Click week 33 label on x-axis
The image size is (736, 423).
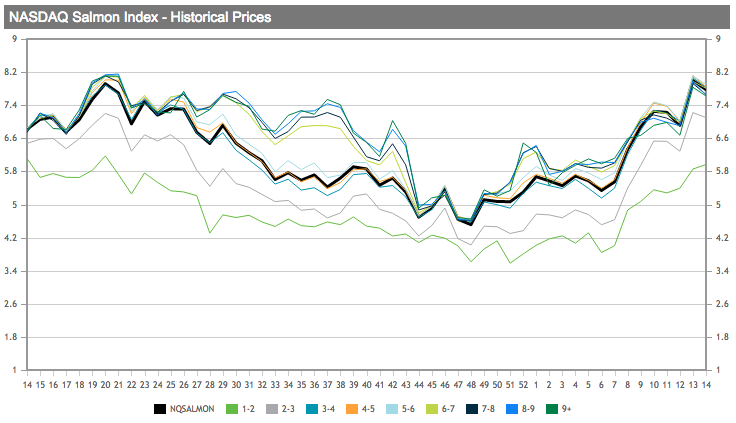[275, 385]
